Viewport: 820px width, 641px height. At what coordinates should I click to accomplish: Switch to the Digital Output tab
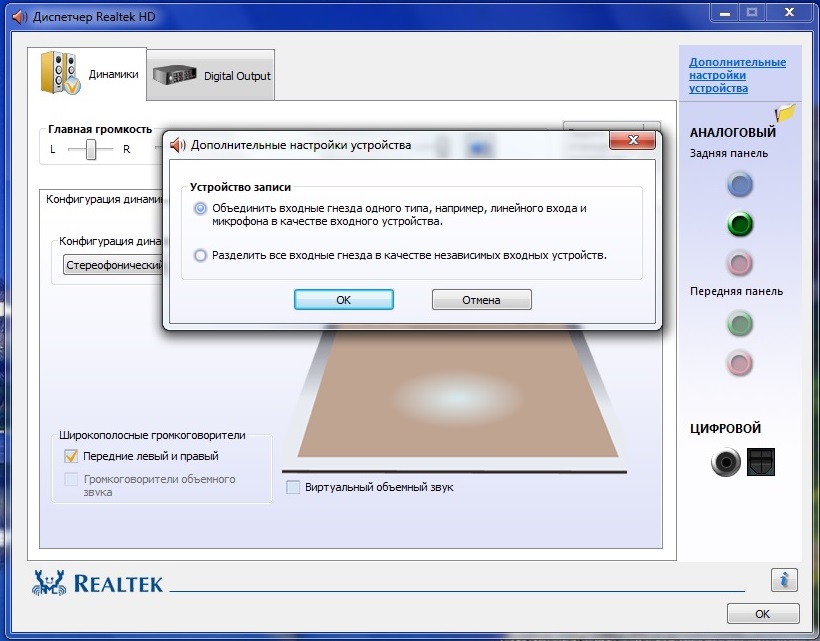[x=212, y=76]
